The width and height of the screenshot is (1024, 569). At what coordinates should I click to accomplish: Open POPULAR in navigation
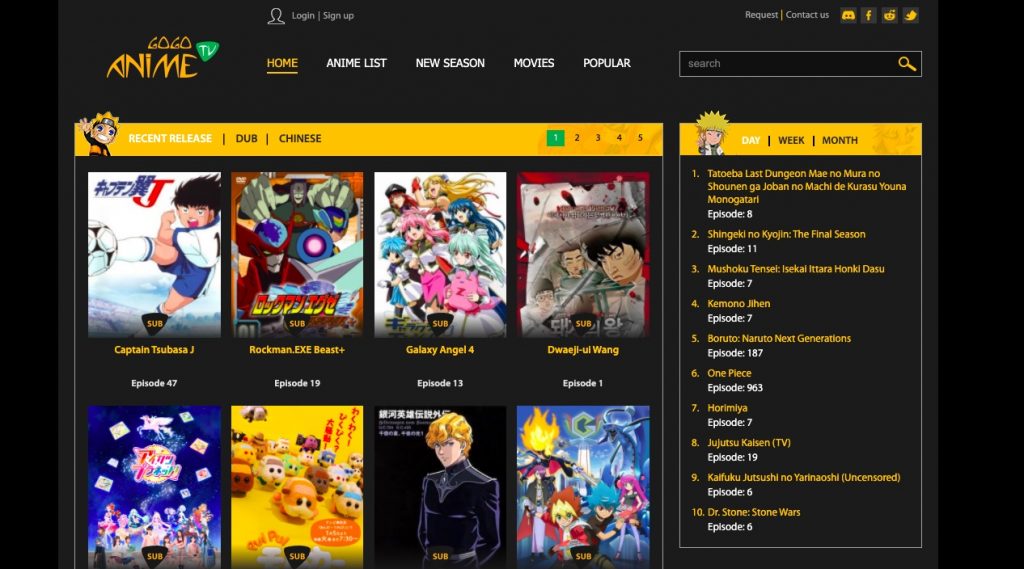pos(607,63)
